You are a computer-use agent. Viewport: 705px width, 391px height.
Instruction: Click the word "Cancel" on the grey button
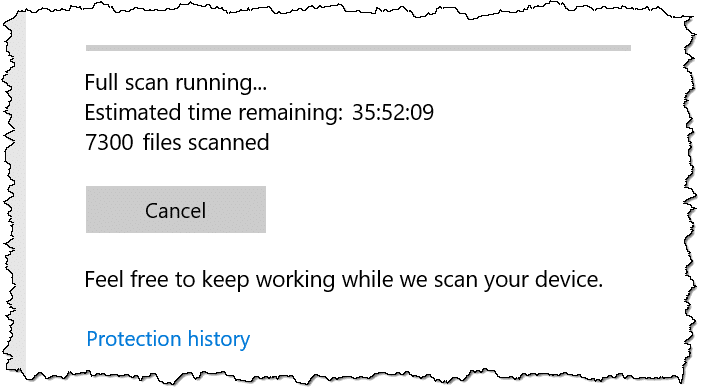[176, 210]
